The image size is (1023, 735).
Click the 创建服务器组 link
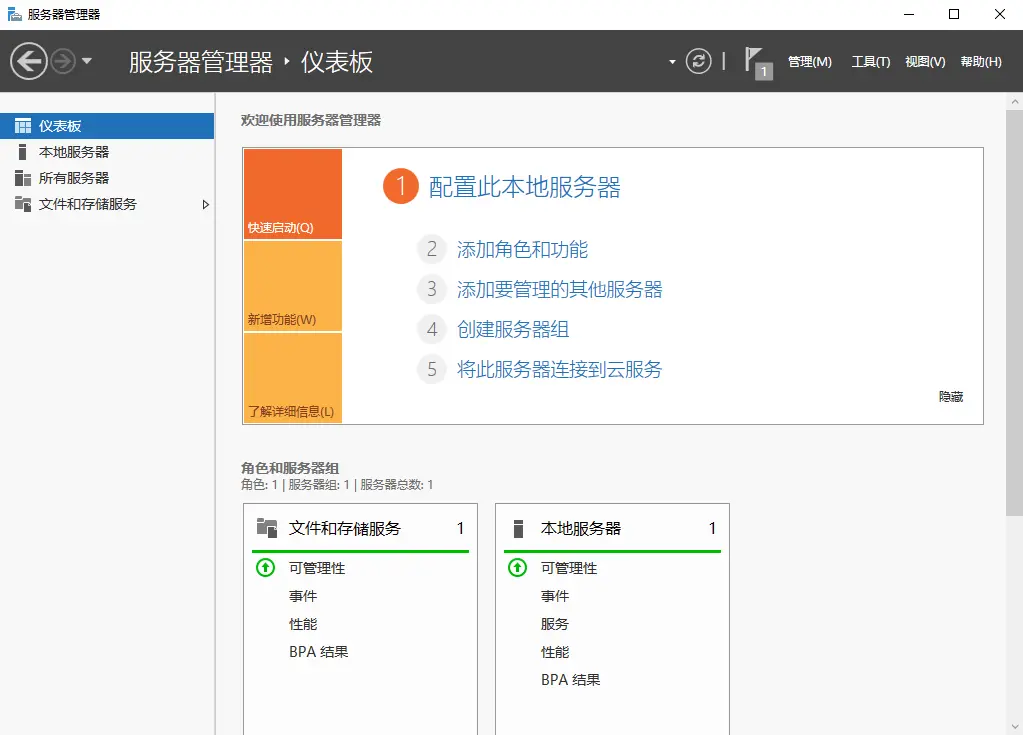513,329
